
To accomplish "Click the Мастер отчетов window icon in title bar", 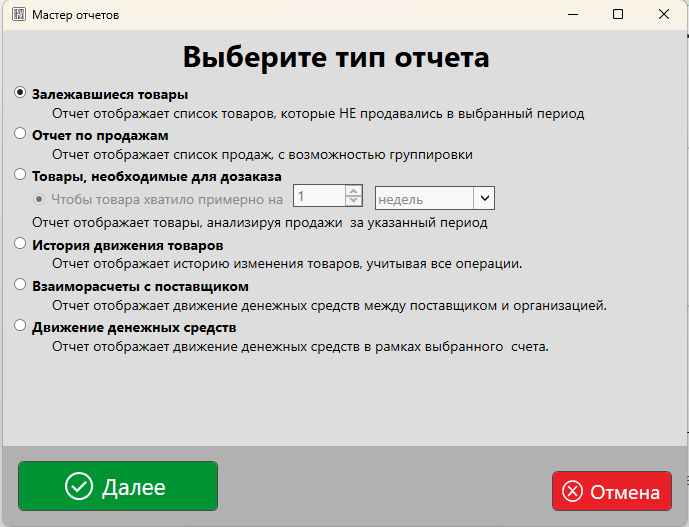I will (16, 15).
